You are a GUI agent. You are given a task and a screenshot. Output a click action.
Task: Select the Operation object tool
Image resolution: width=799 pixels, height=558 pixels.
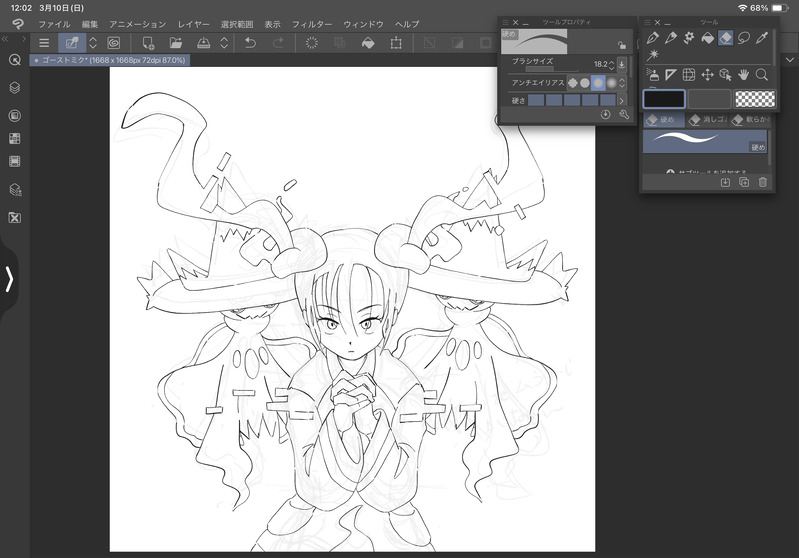[x=726, y=75]
